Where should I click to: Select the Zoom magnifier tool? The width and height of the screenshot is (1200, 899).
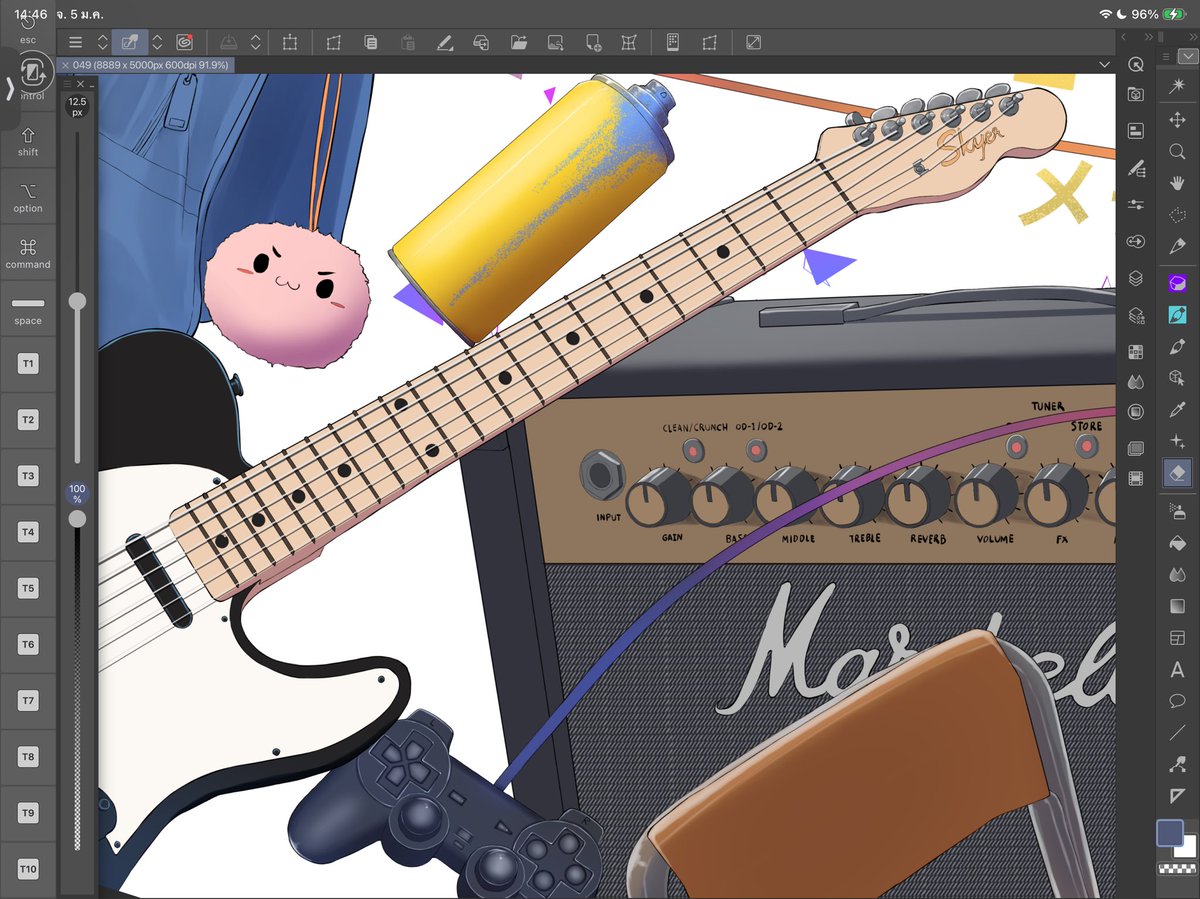[1177, 152]
